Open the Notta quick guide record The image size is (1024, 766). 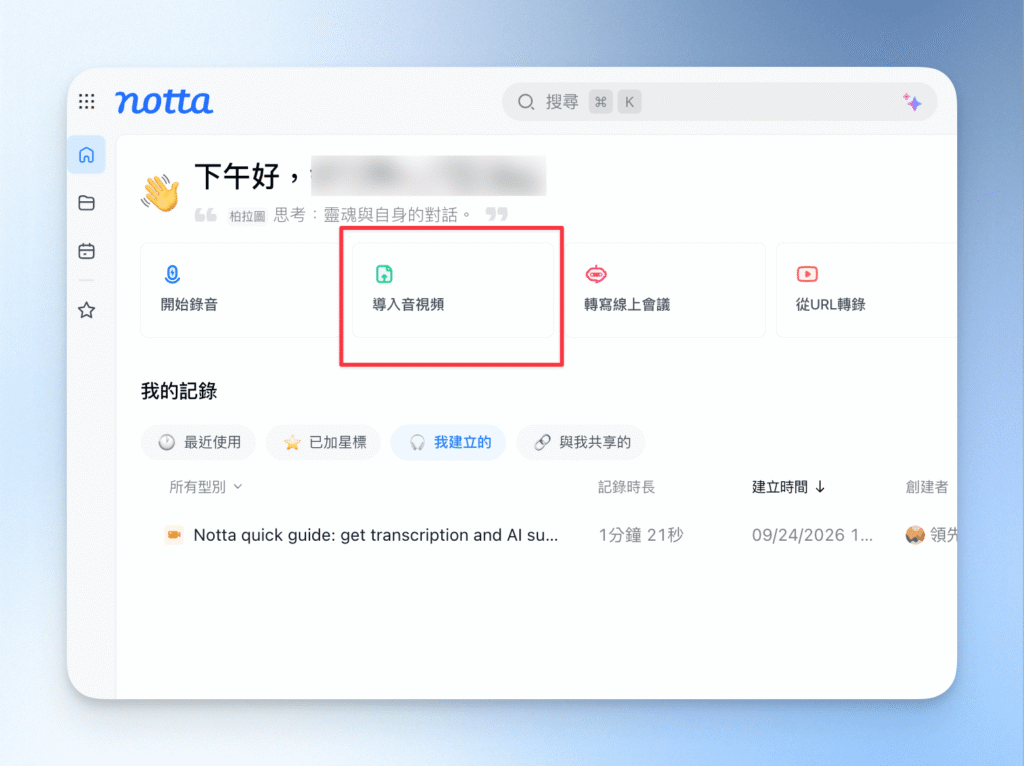[376, 535]
